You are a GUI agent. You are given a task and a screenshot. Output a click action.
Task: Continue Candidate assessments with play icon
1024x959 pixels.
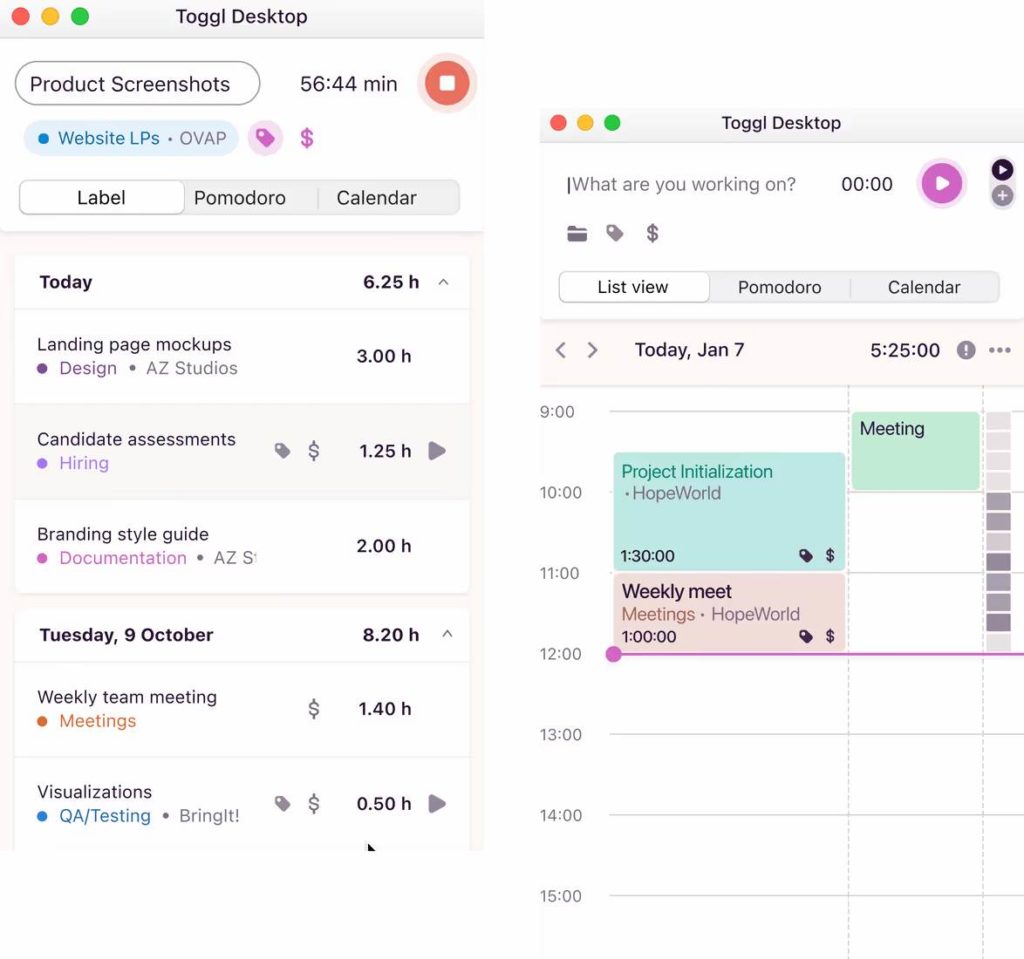pyautogui.click(x=437, y=451)
